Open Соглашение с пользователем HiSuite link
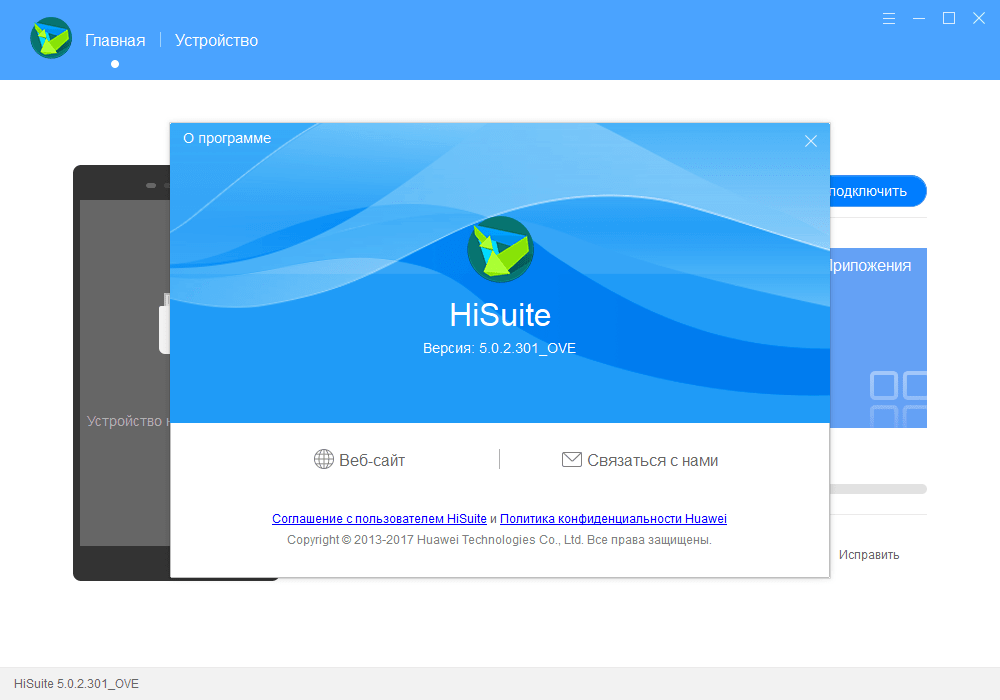Viewport: 1000px width, 700px height. point(379,519)
